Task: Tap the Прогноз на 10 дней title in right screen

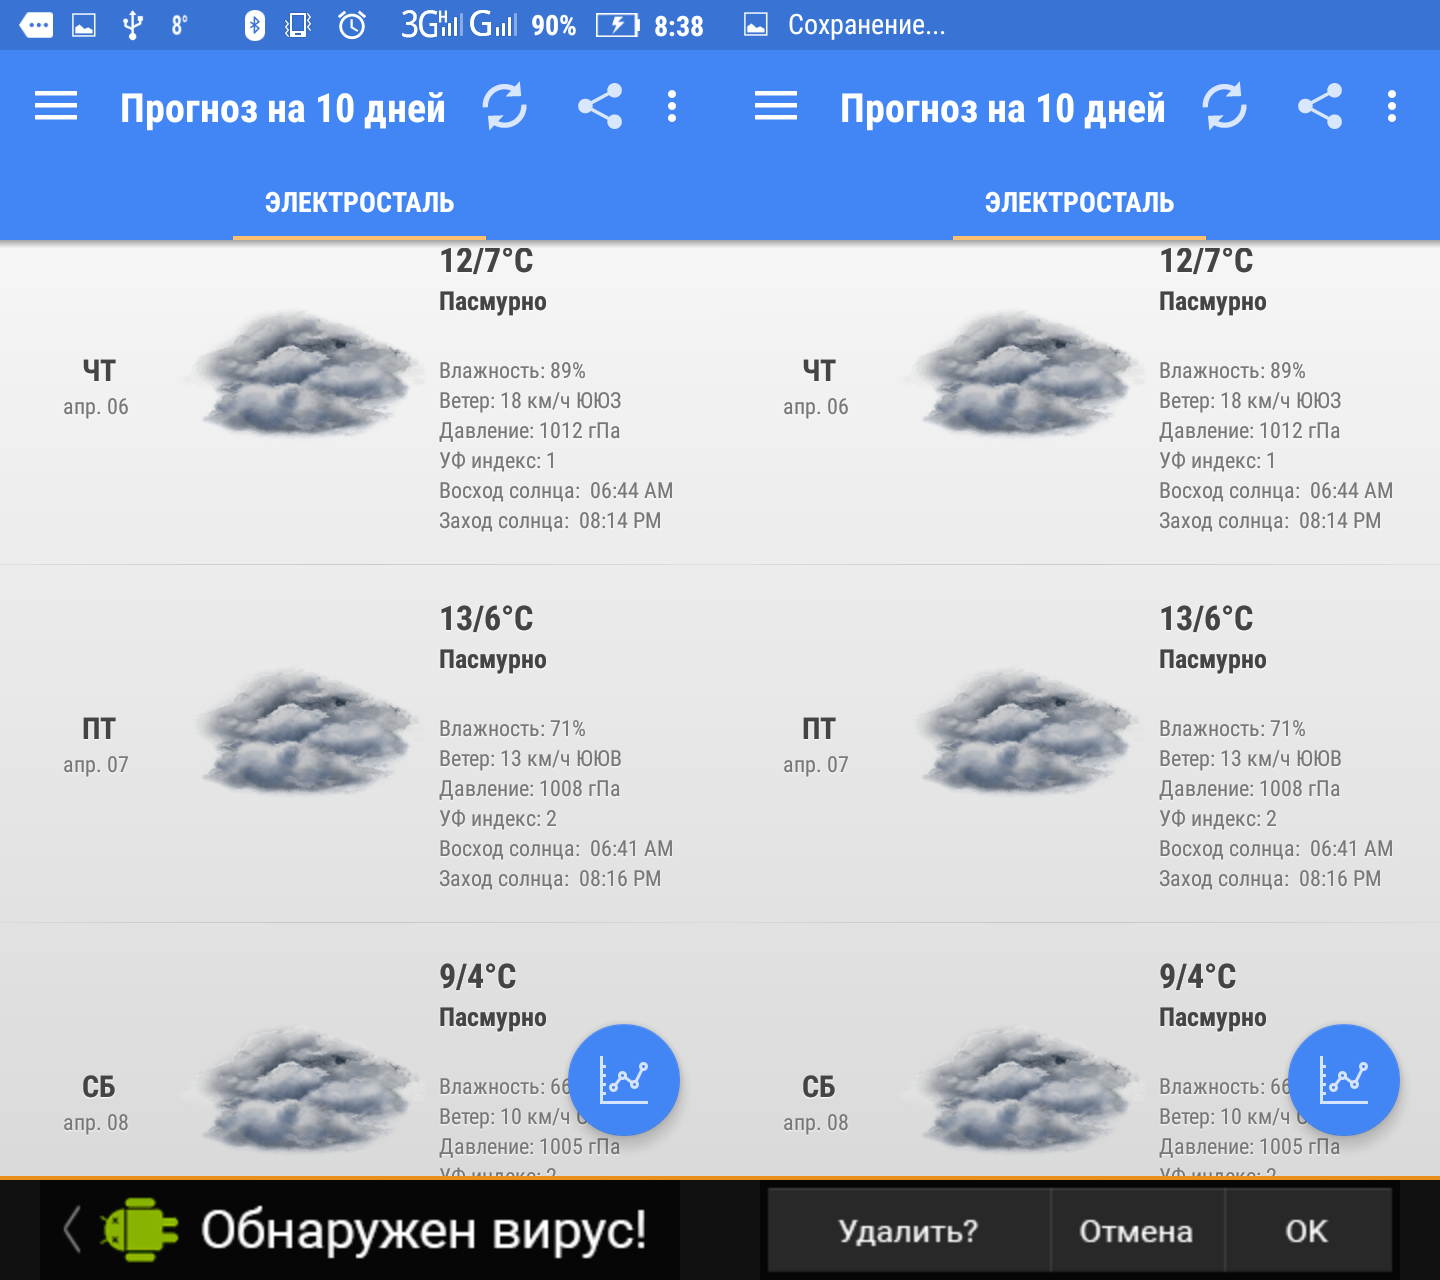Action: point(1003,108)
